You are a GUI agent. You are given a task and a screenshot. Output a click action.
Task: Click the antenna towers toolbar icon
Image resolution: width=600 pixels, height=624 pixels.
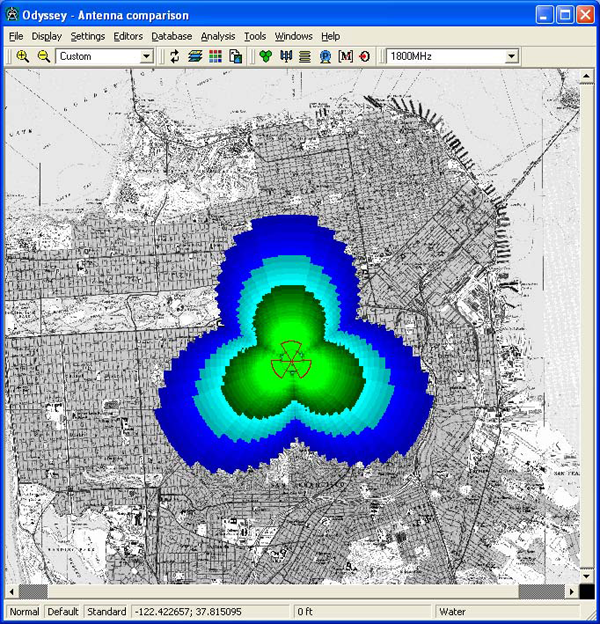point(285,57)
